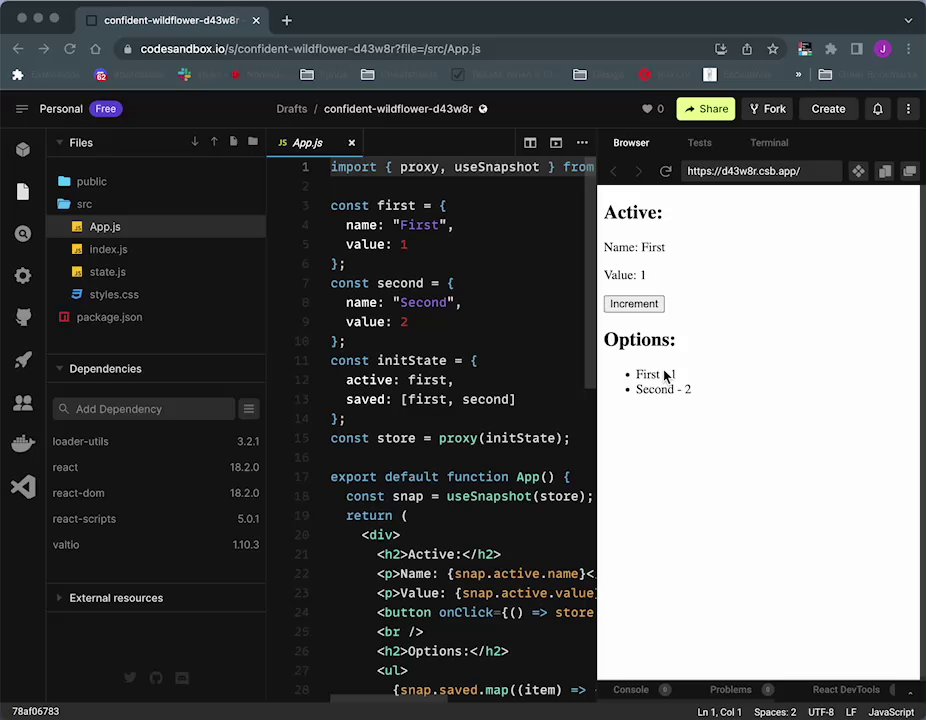Screen dimensions: 926x720
Task: Create a new file in Files panel
Action: point(233,142)
